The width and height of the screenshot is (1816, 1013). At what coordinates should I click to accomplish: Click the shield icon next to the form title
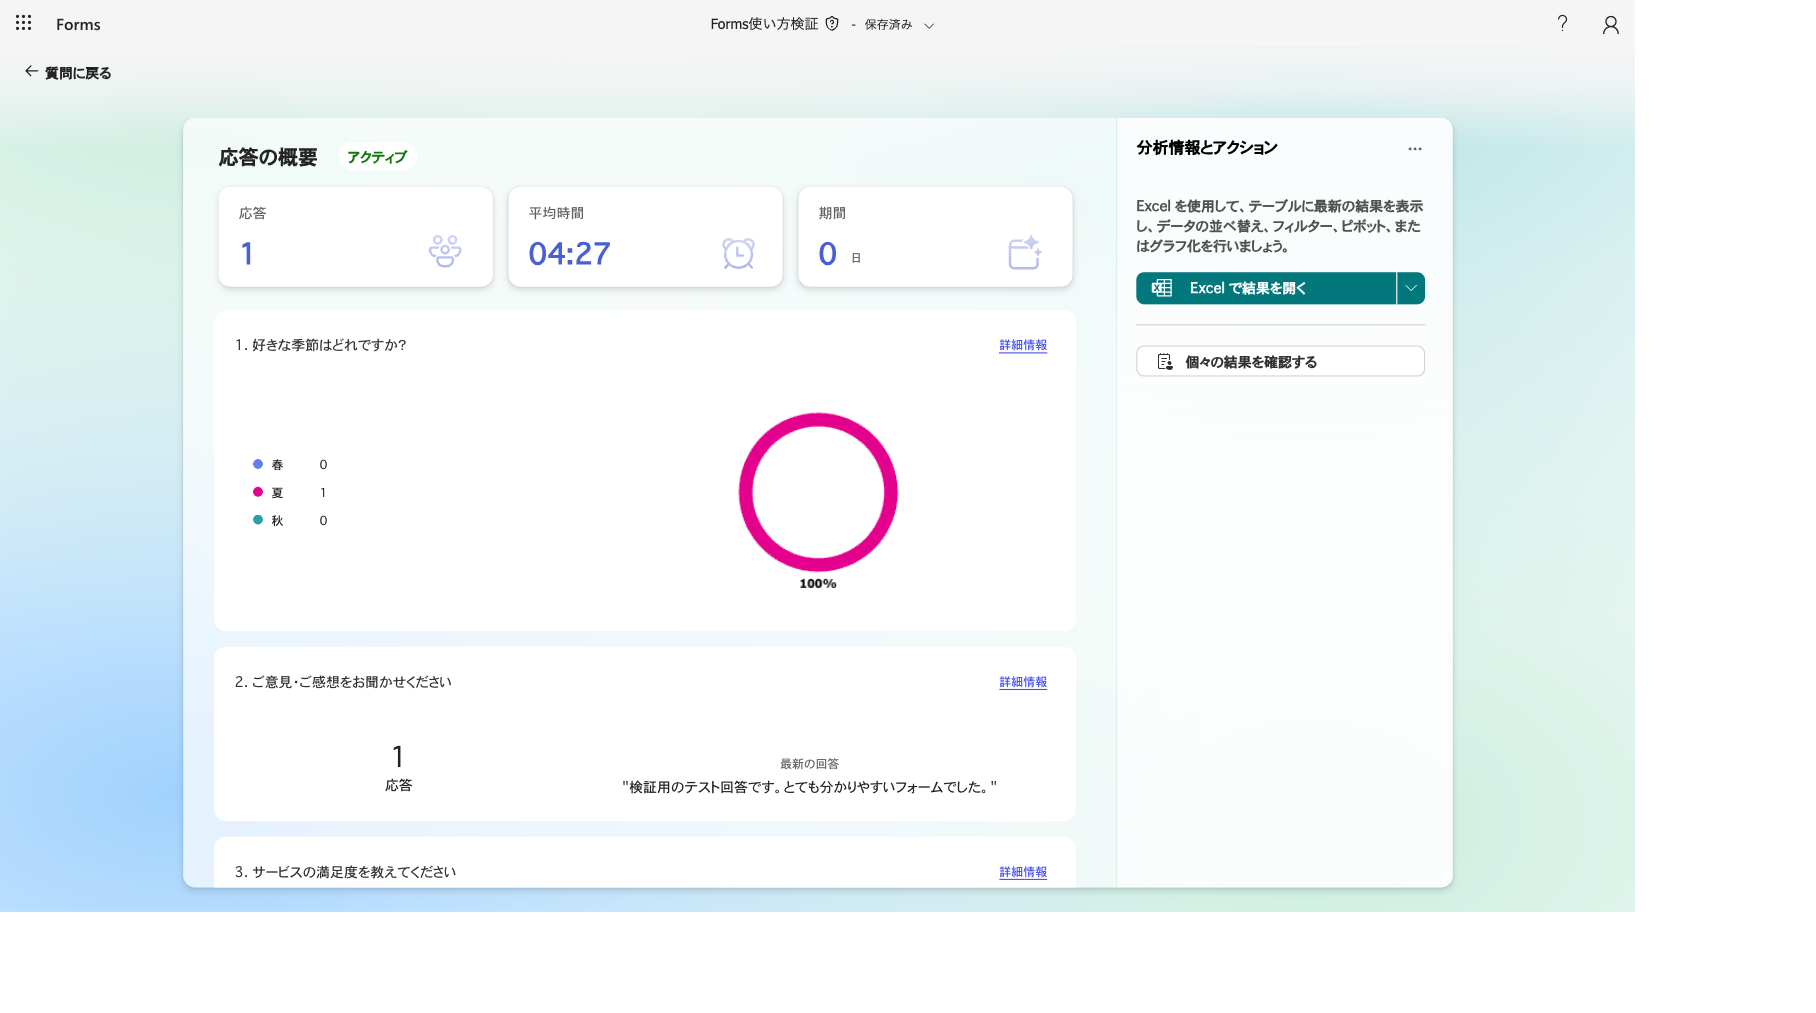tap(832, 24)
